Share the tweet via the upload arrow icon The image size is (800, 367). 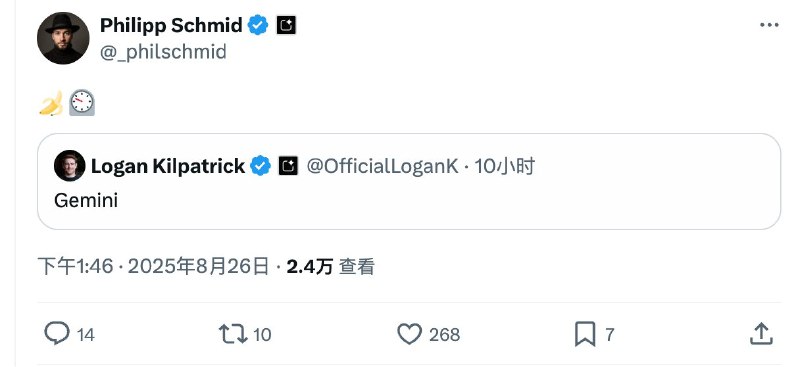[761, 334]
